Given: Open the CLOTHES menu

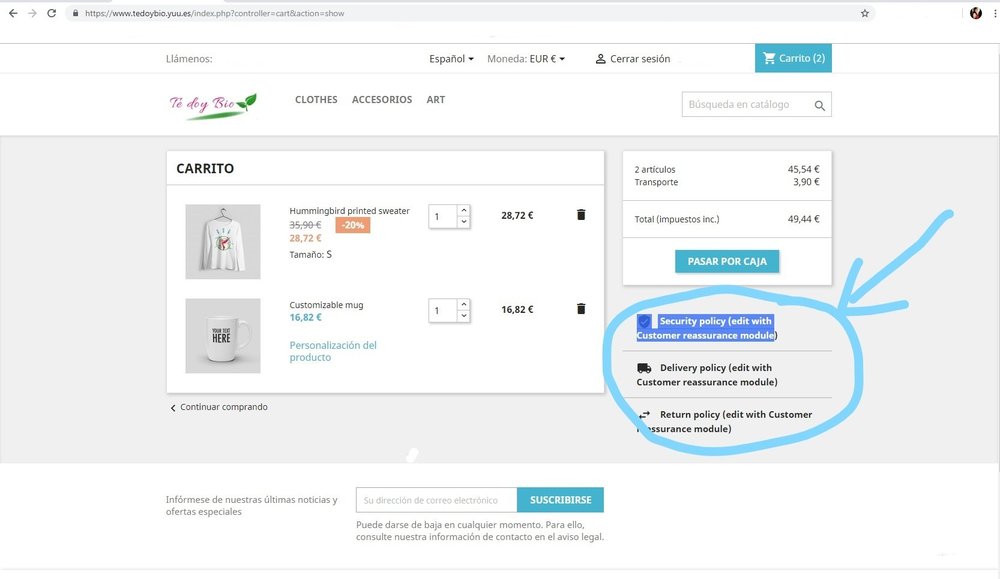Looking at the screenshot, I should coord(316,99).
